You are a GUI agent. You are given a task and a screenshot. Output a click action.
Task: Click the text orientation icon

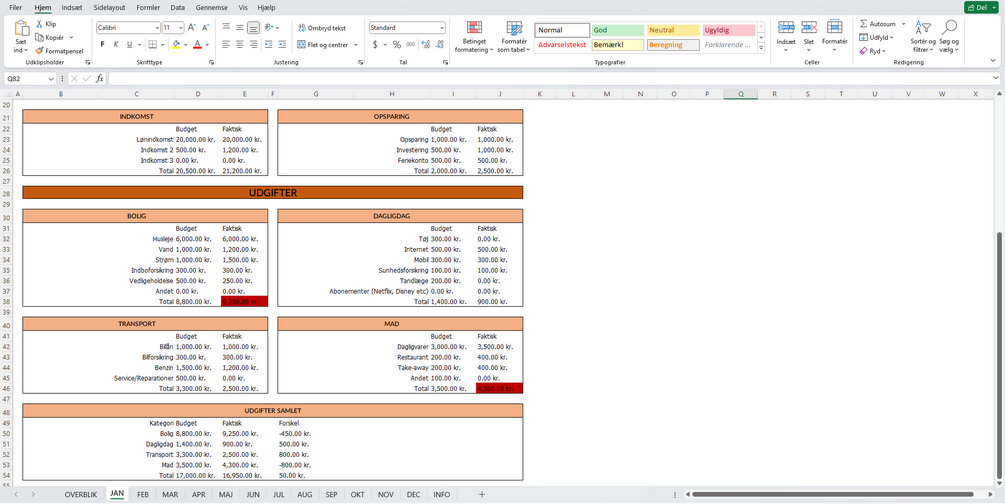tap(269, 28)
